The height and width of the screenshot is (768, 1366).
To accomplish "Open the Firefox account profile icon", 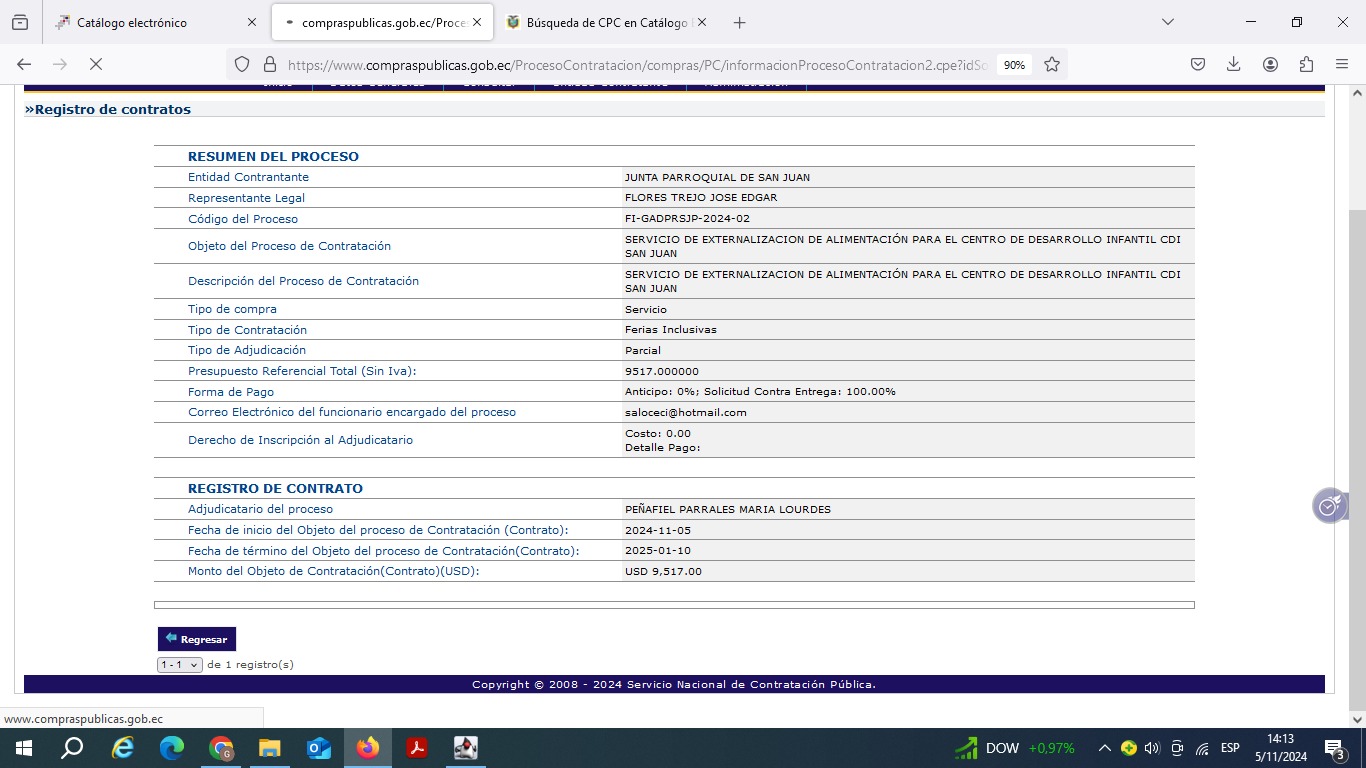I will (x=1270, y=64).
